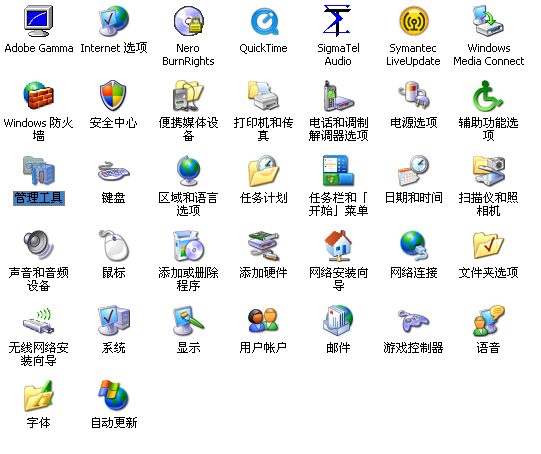
Task: Click the SigmaTel Audio icon
Action: click(x=337, y=21)
